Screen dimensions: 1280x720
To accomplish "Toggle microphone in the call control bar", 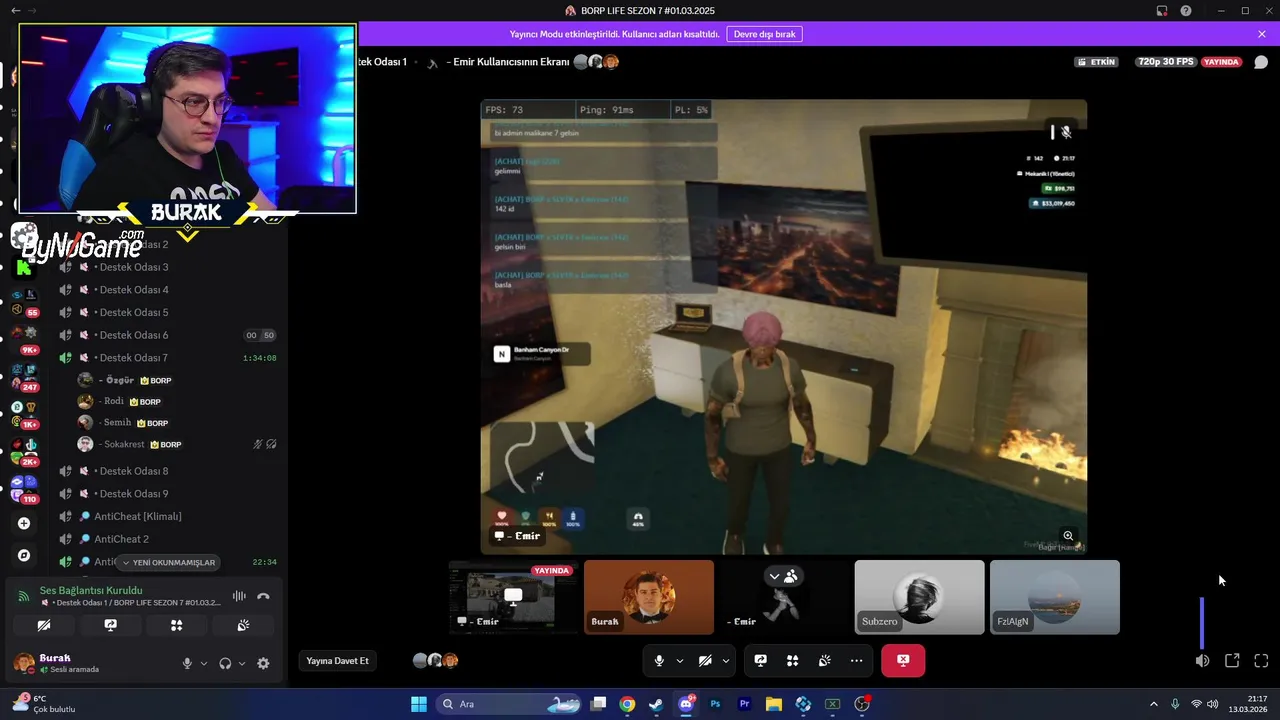I will tap(659, 661).
